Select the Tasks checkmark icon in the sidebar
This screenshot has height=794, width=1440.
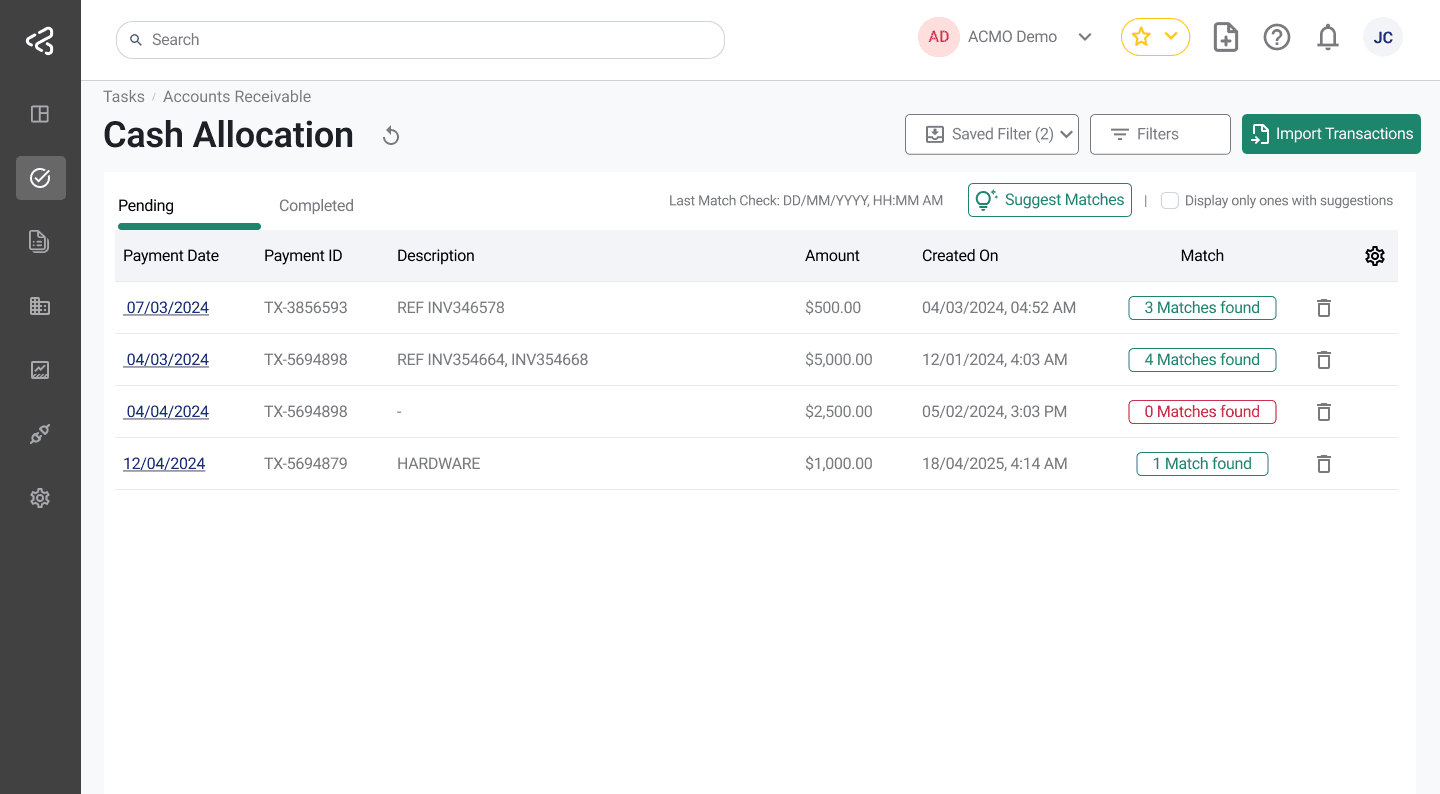pyautogui.click(x=40, y=178)
